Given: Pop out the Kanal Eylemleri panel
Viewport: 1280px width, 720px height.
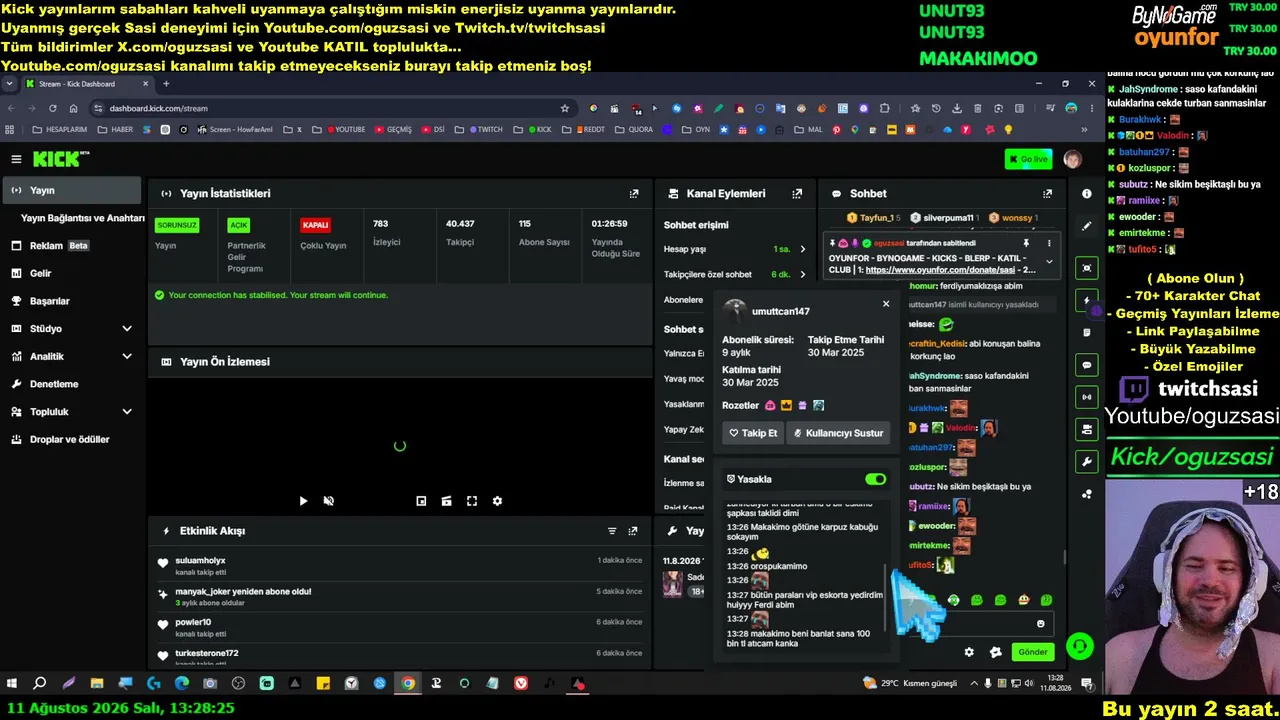Looking at the screenshot, I should tap(797, 194).
